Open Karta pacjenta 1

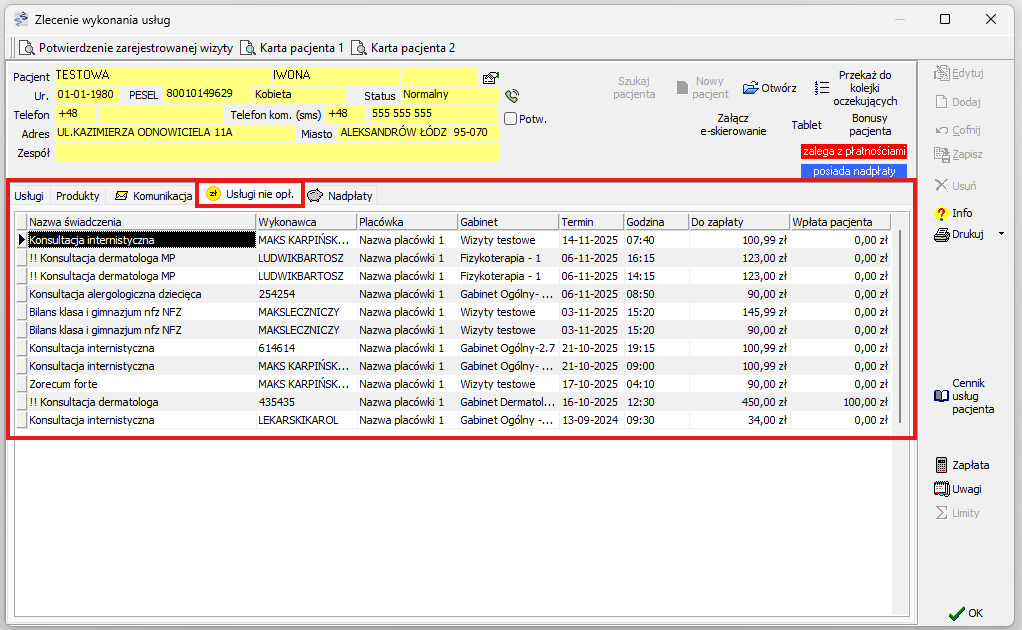click(292, 47)
